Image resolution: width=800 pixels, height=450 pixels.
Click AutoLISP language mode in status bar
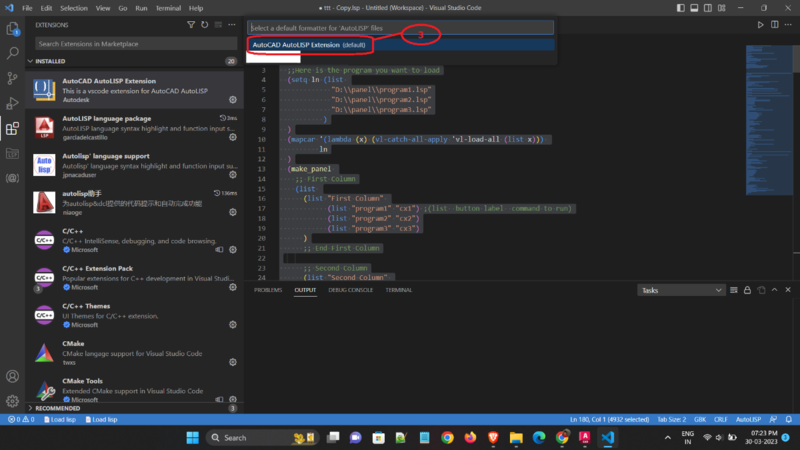pyautogui.click(x=749, y=419)
